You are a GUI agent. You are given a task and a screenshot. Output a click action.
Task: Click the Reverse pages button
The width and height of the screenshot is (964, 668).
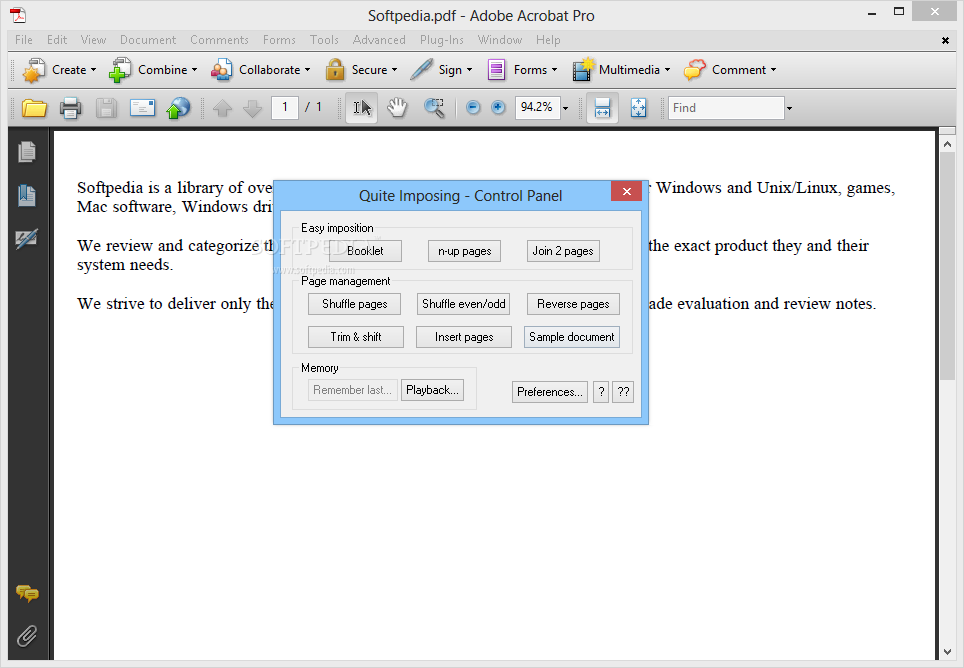pyautogui.click(x=573, y=304)
